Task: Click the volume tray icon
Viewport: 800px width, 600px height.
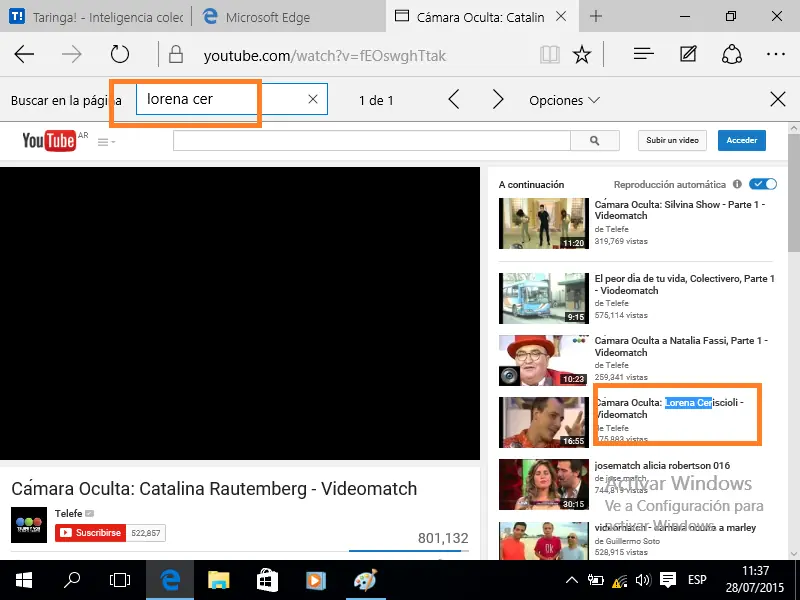Action: click(x=643, y=580)
